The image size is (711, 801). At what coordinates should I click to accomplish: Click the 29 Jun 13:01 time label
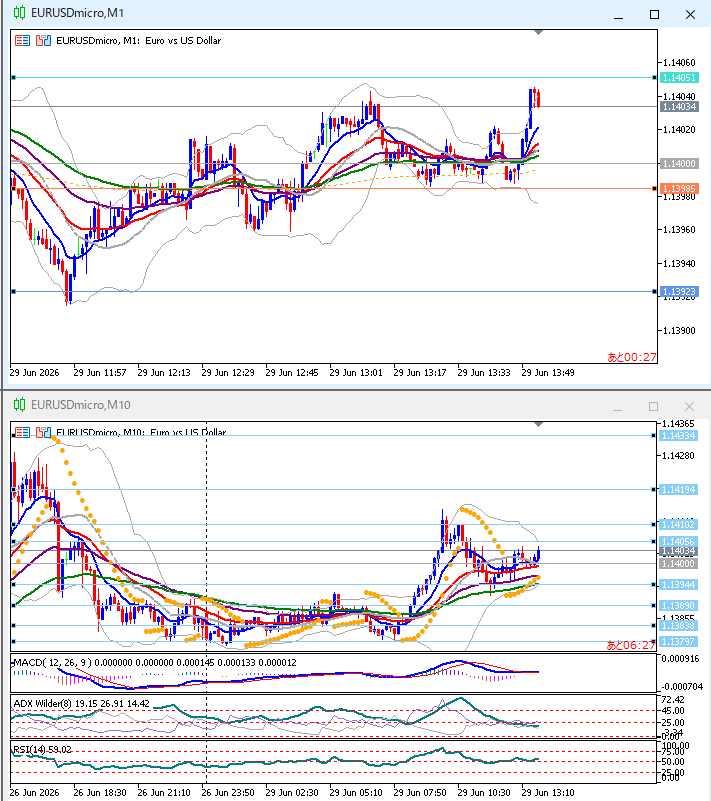[356, 373]
